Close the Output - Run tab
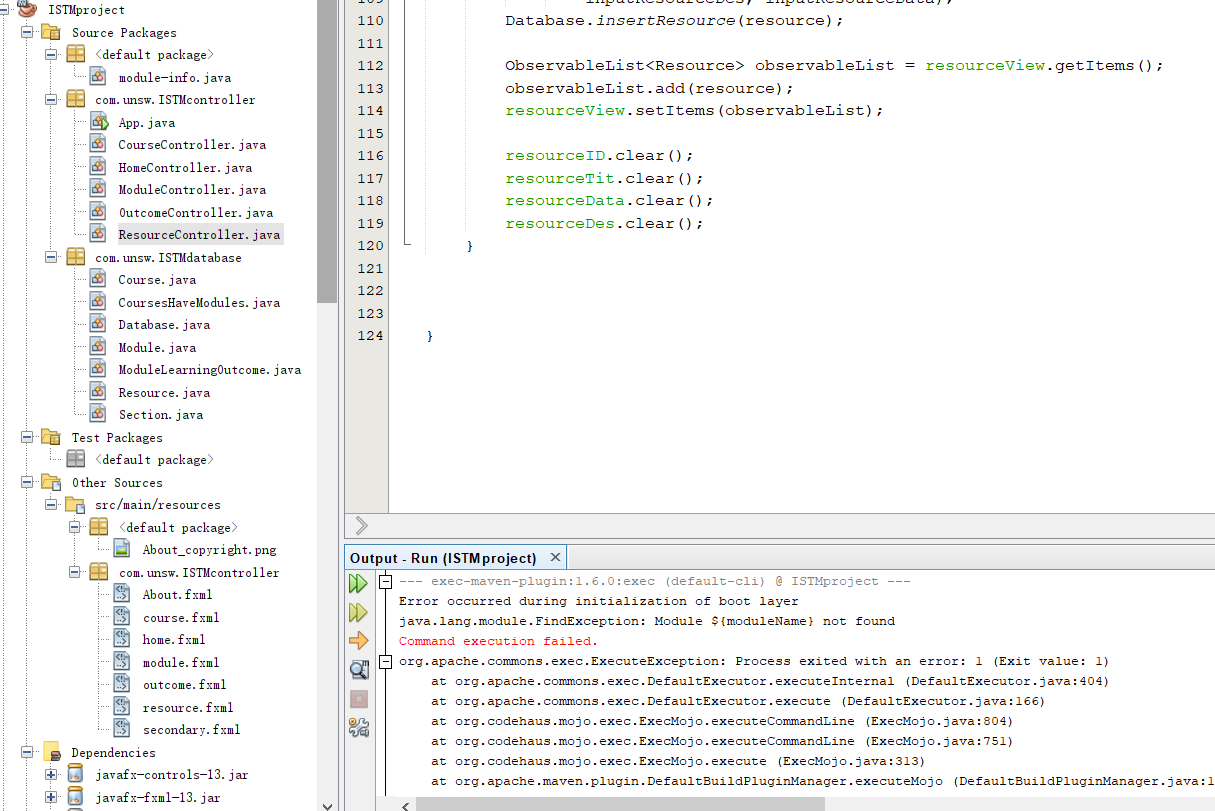This screenshot has width=1215, height=811. [556, 557]
